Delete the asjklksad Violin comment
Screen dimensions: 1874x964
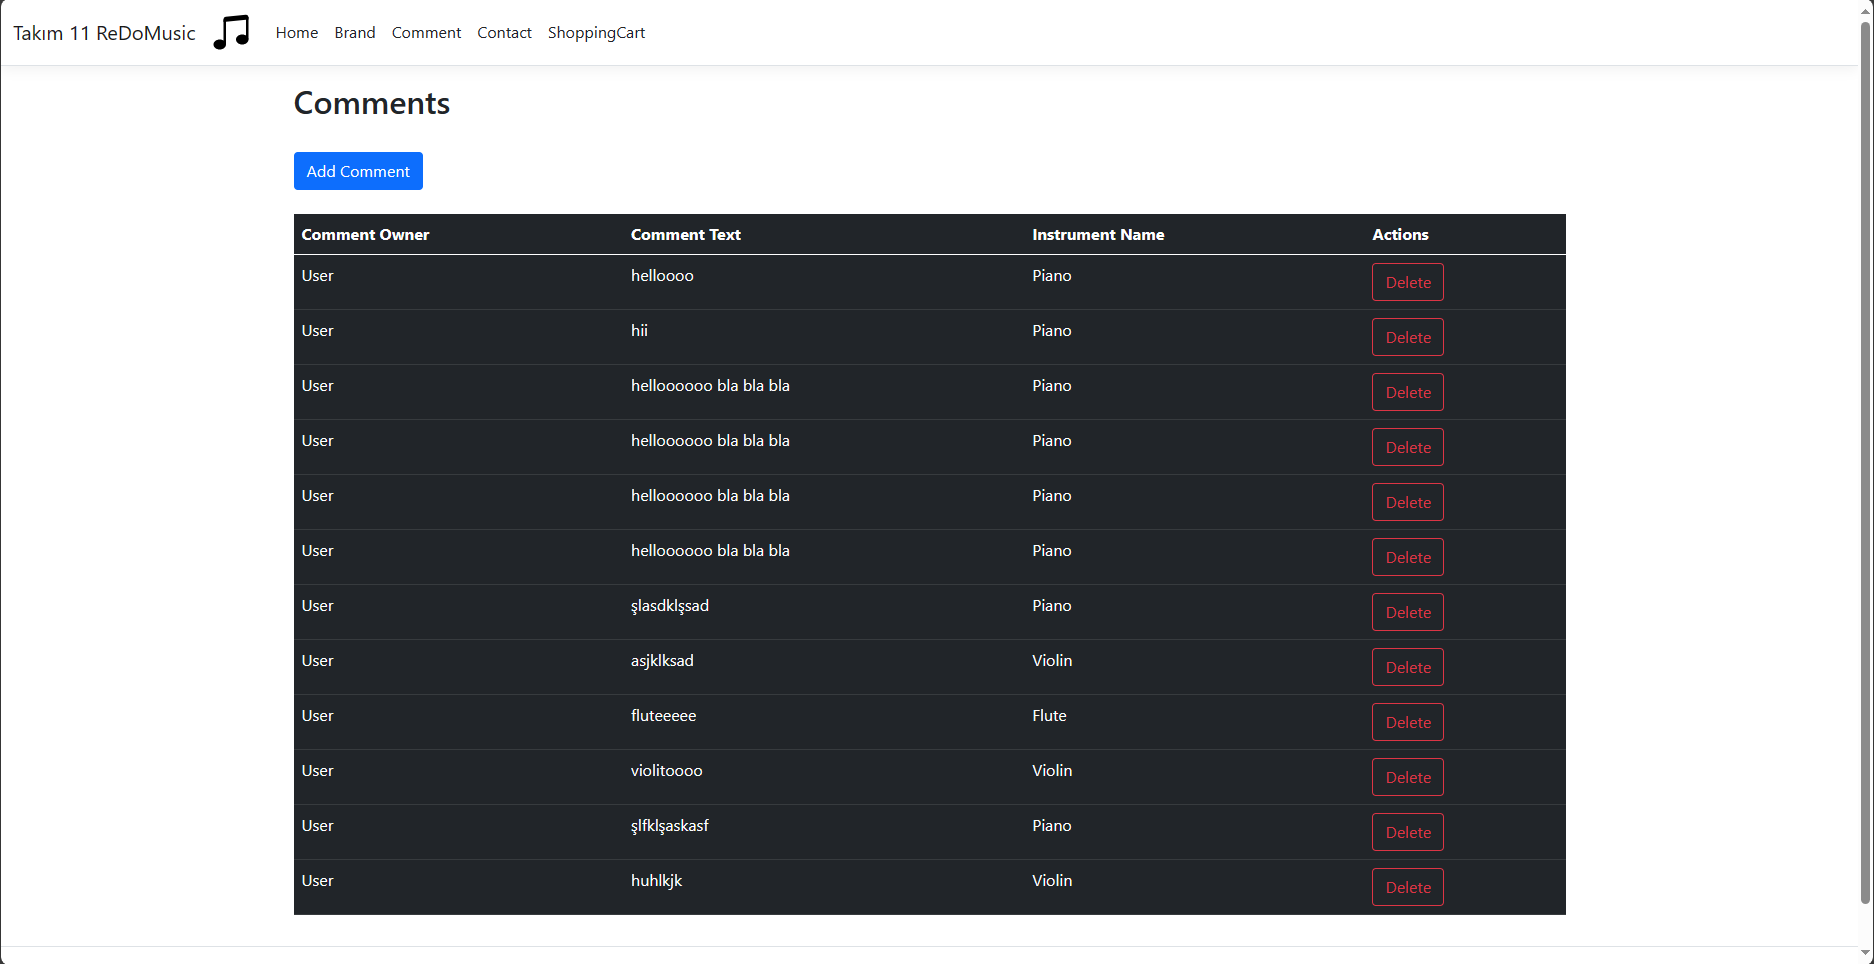(x=1407, y=667)
